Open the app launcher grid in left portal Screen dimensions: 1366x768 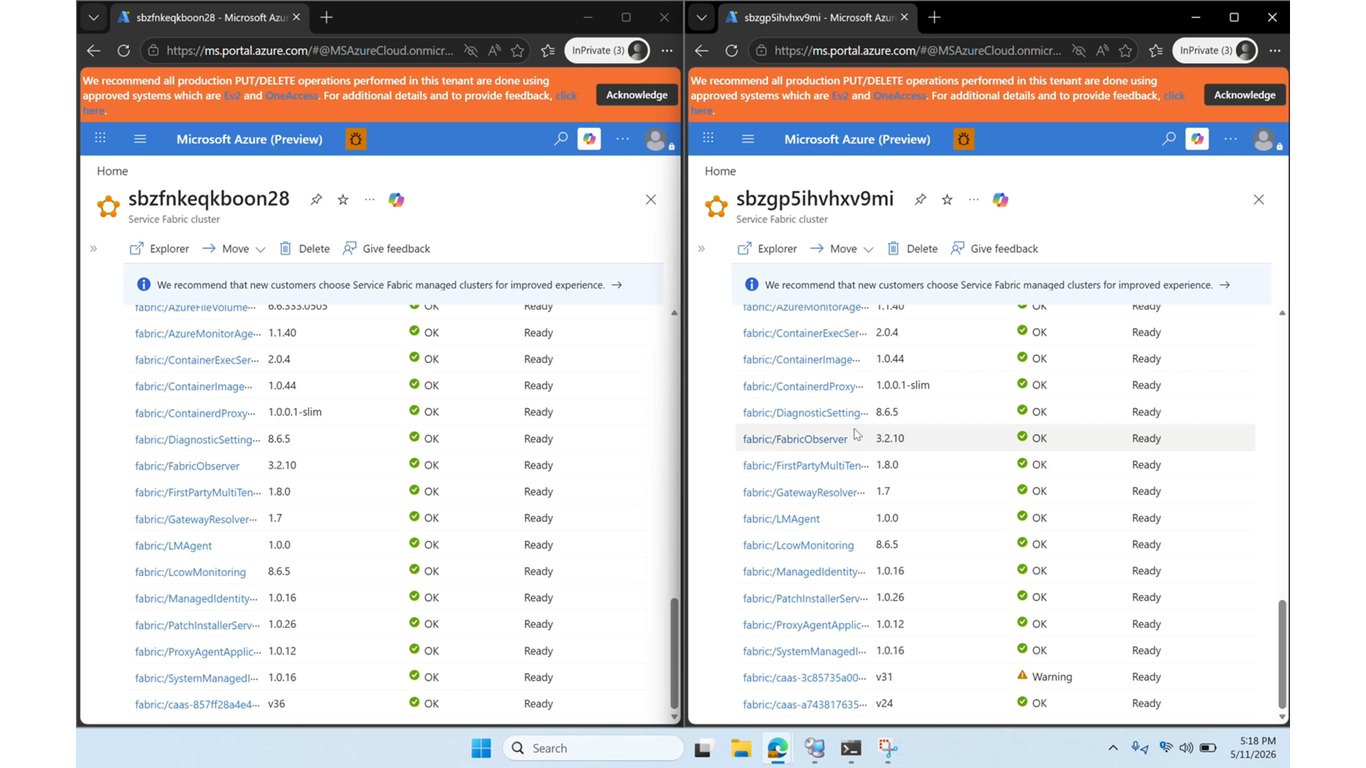click(x=100, y=139)
